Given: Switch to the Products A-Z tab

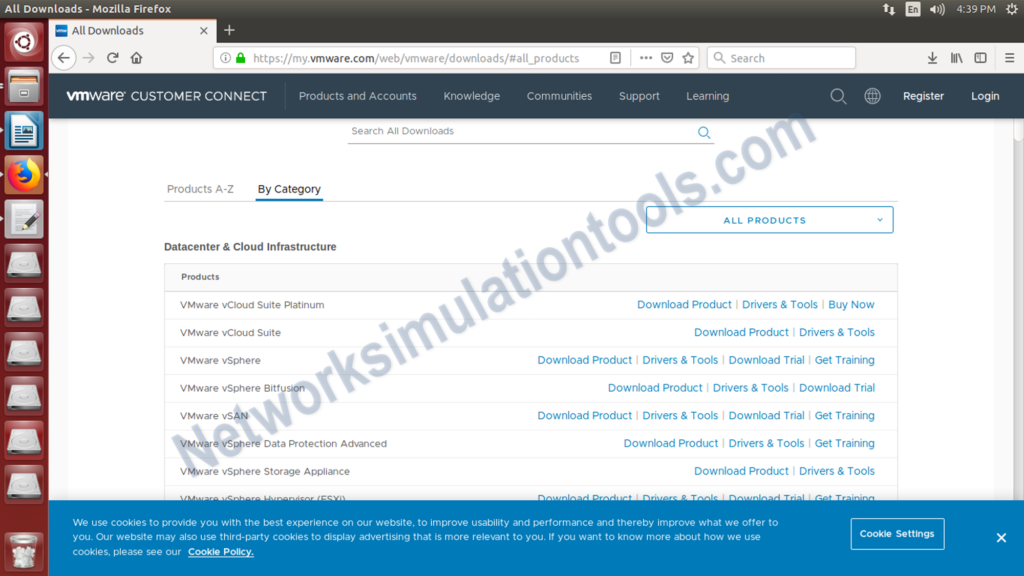Looking at the screenshot, I should pyautogui.click(x=200, y=189).
